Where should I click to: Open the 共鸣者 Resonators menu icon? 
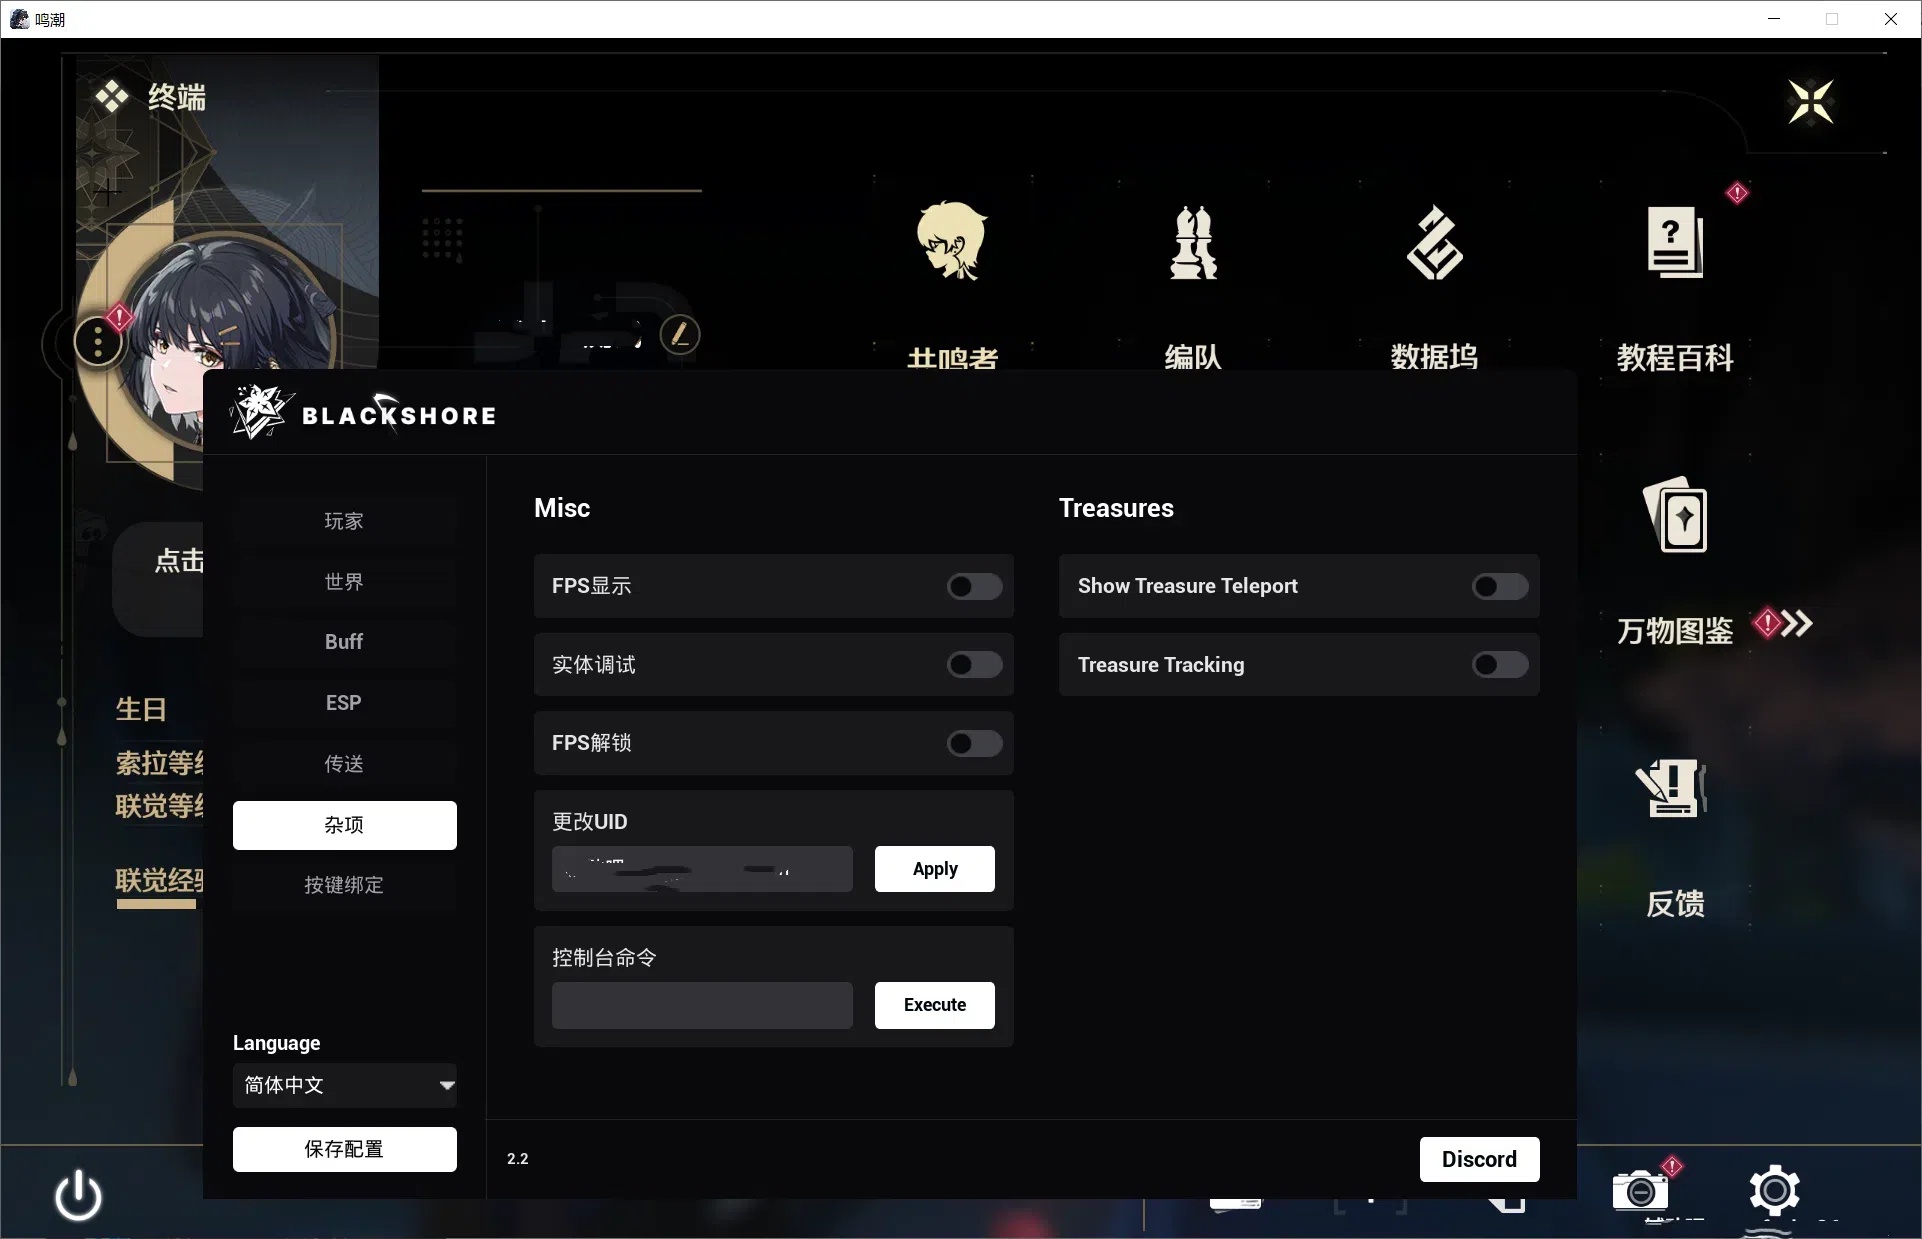951,243
